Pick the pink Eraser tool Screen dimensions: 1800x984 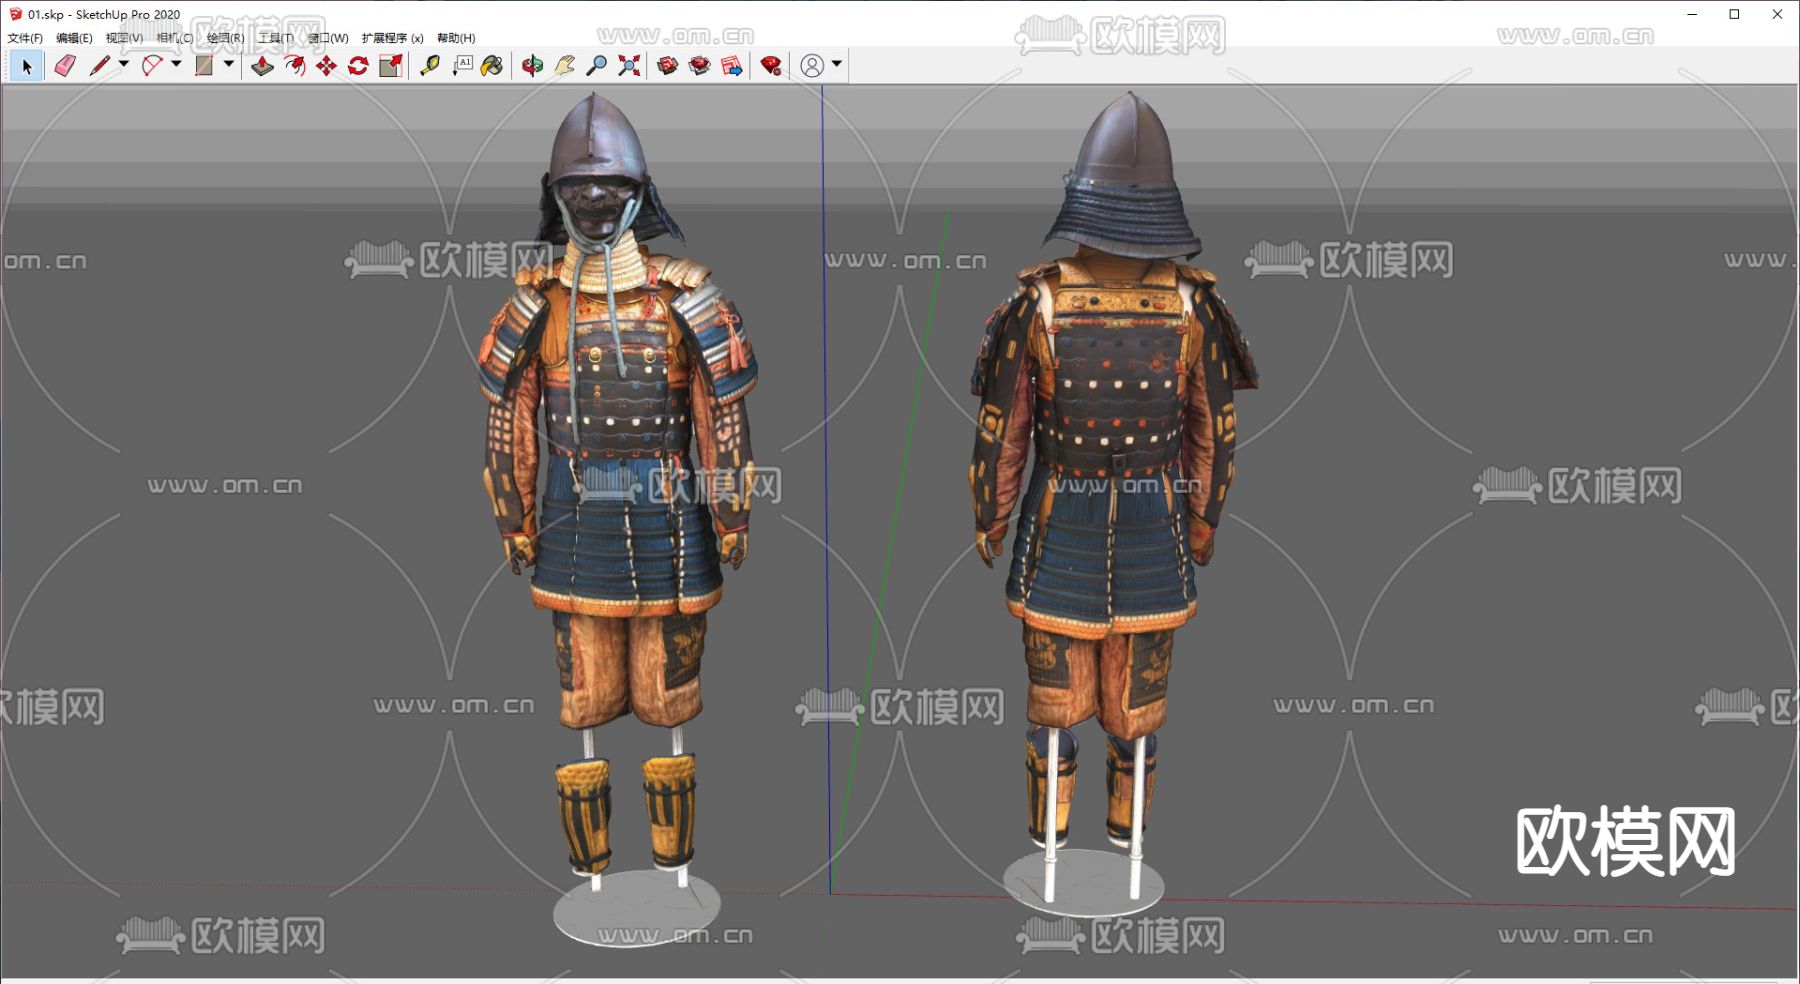(65, 66)
